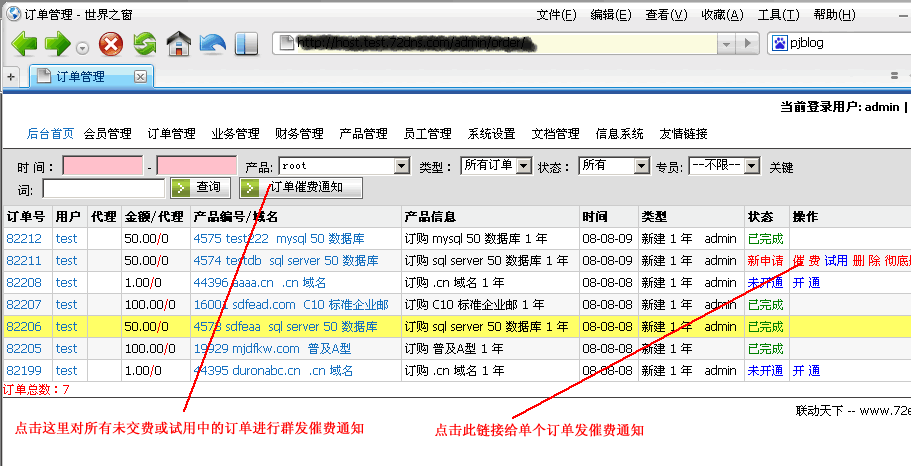Toggle the sidebar panel icon
The height and width of the screenshot is (466, 911).
[246, 44]
